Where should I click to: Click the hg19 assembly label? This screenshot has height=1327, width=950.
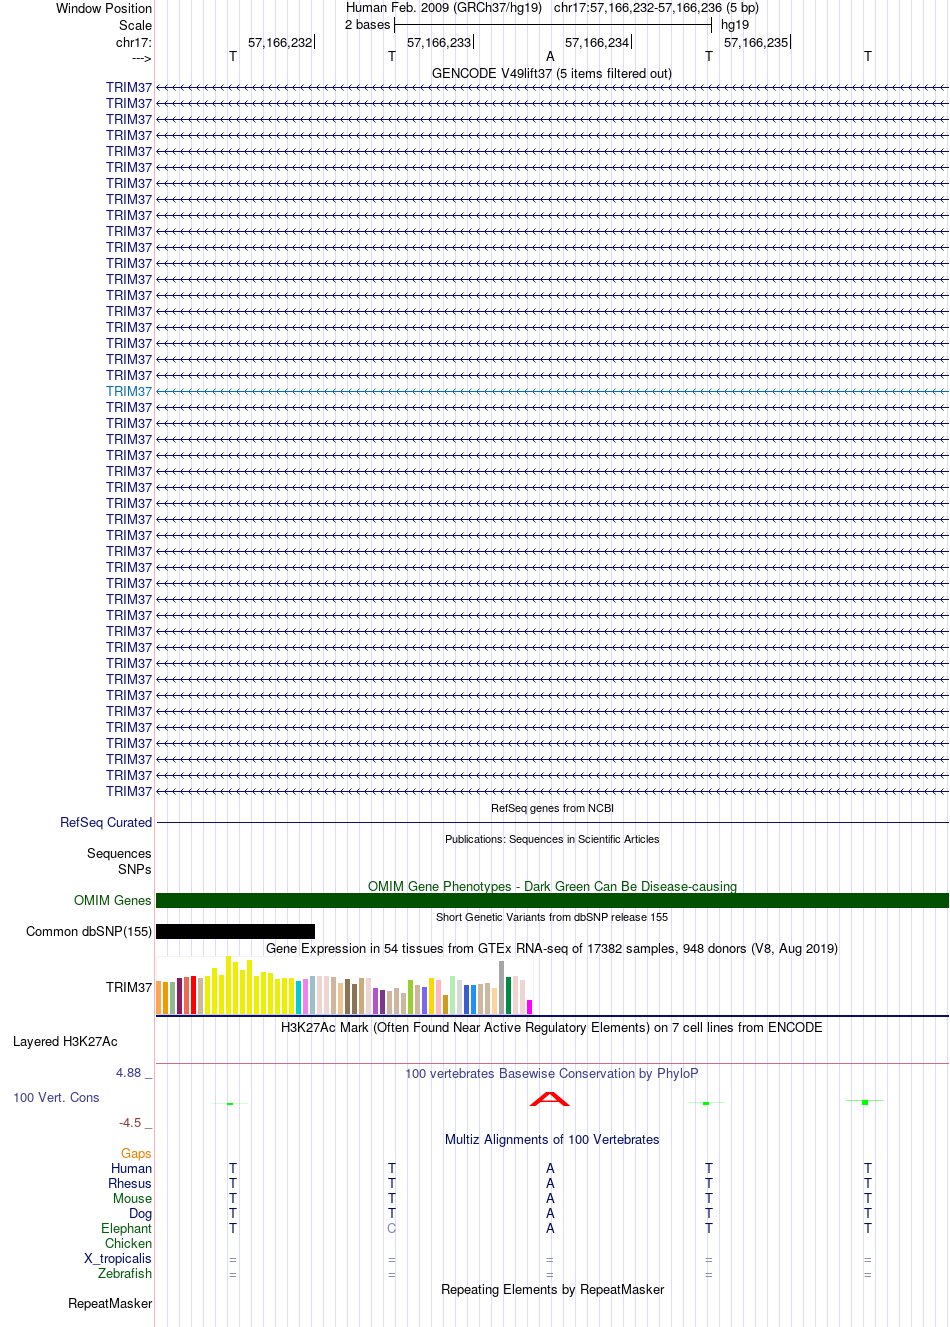click(x=735, y=24)
